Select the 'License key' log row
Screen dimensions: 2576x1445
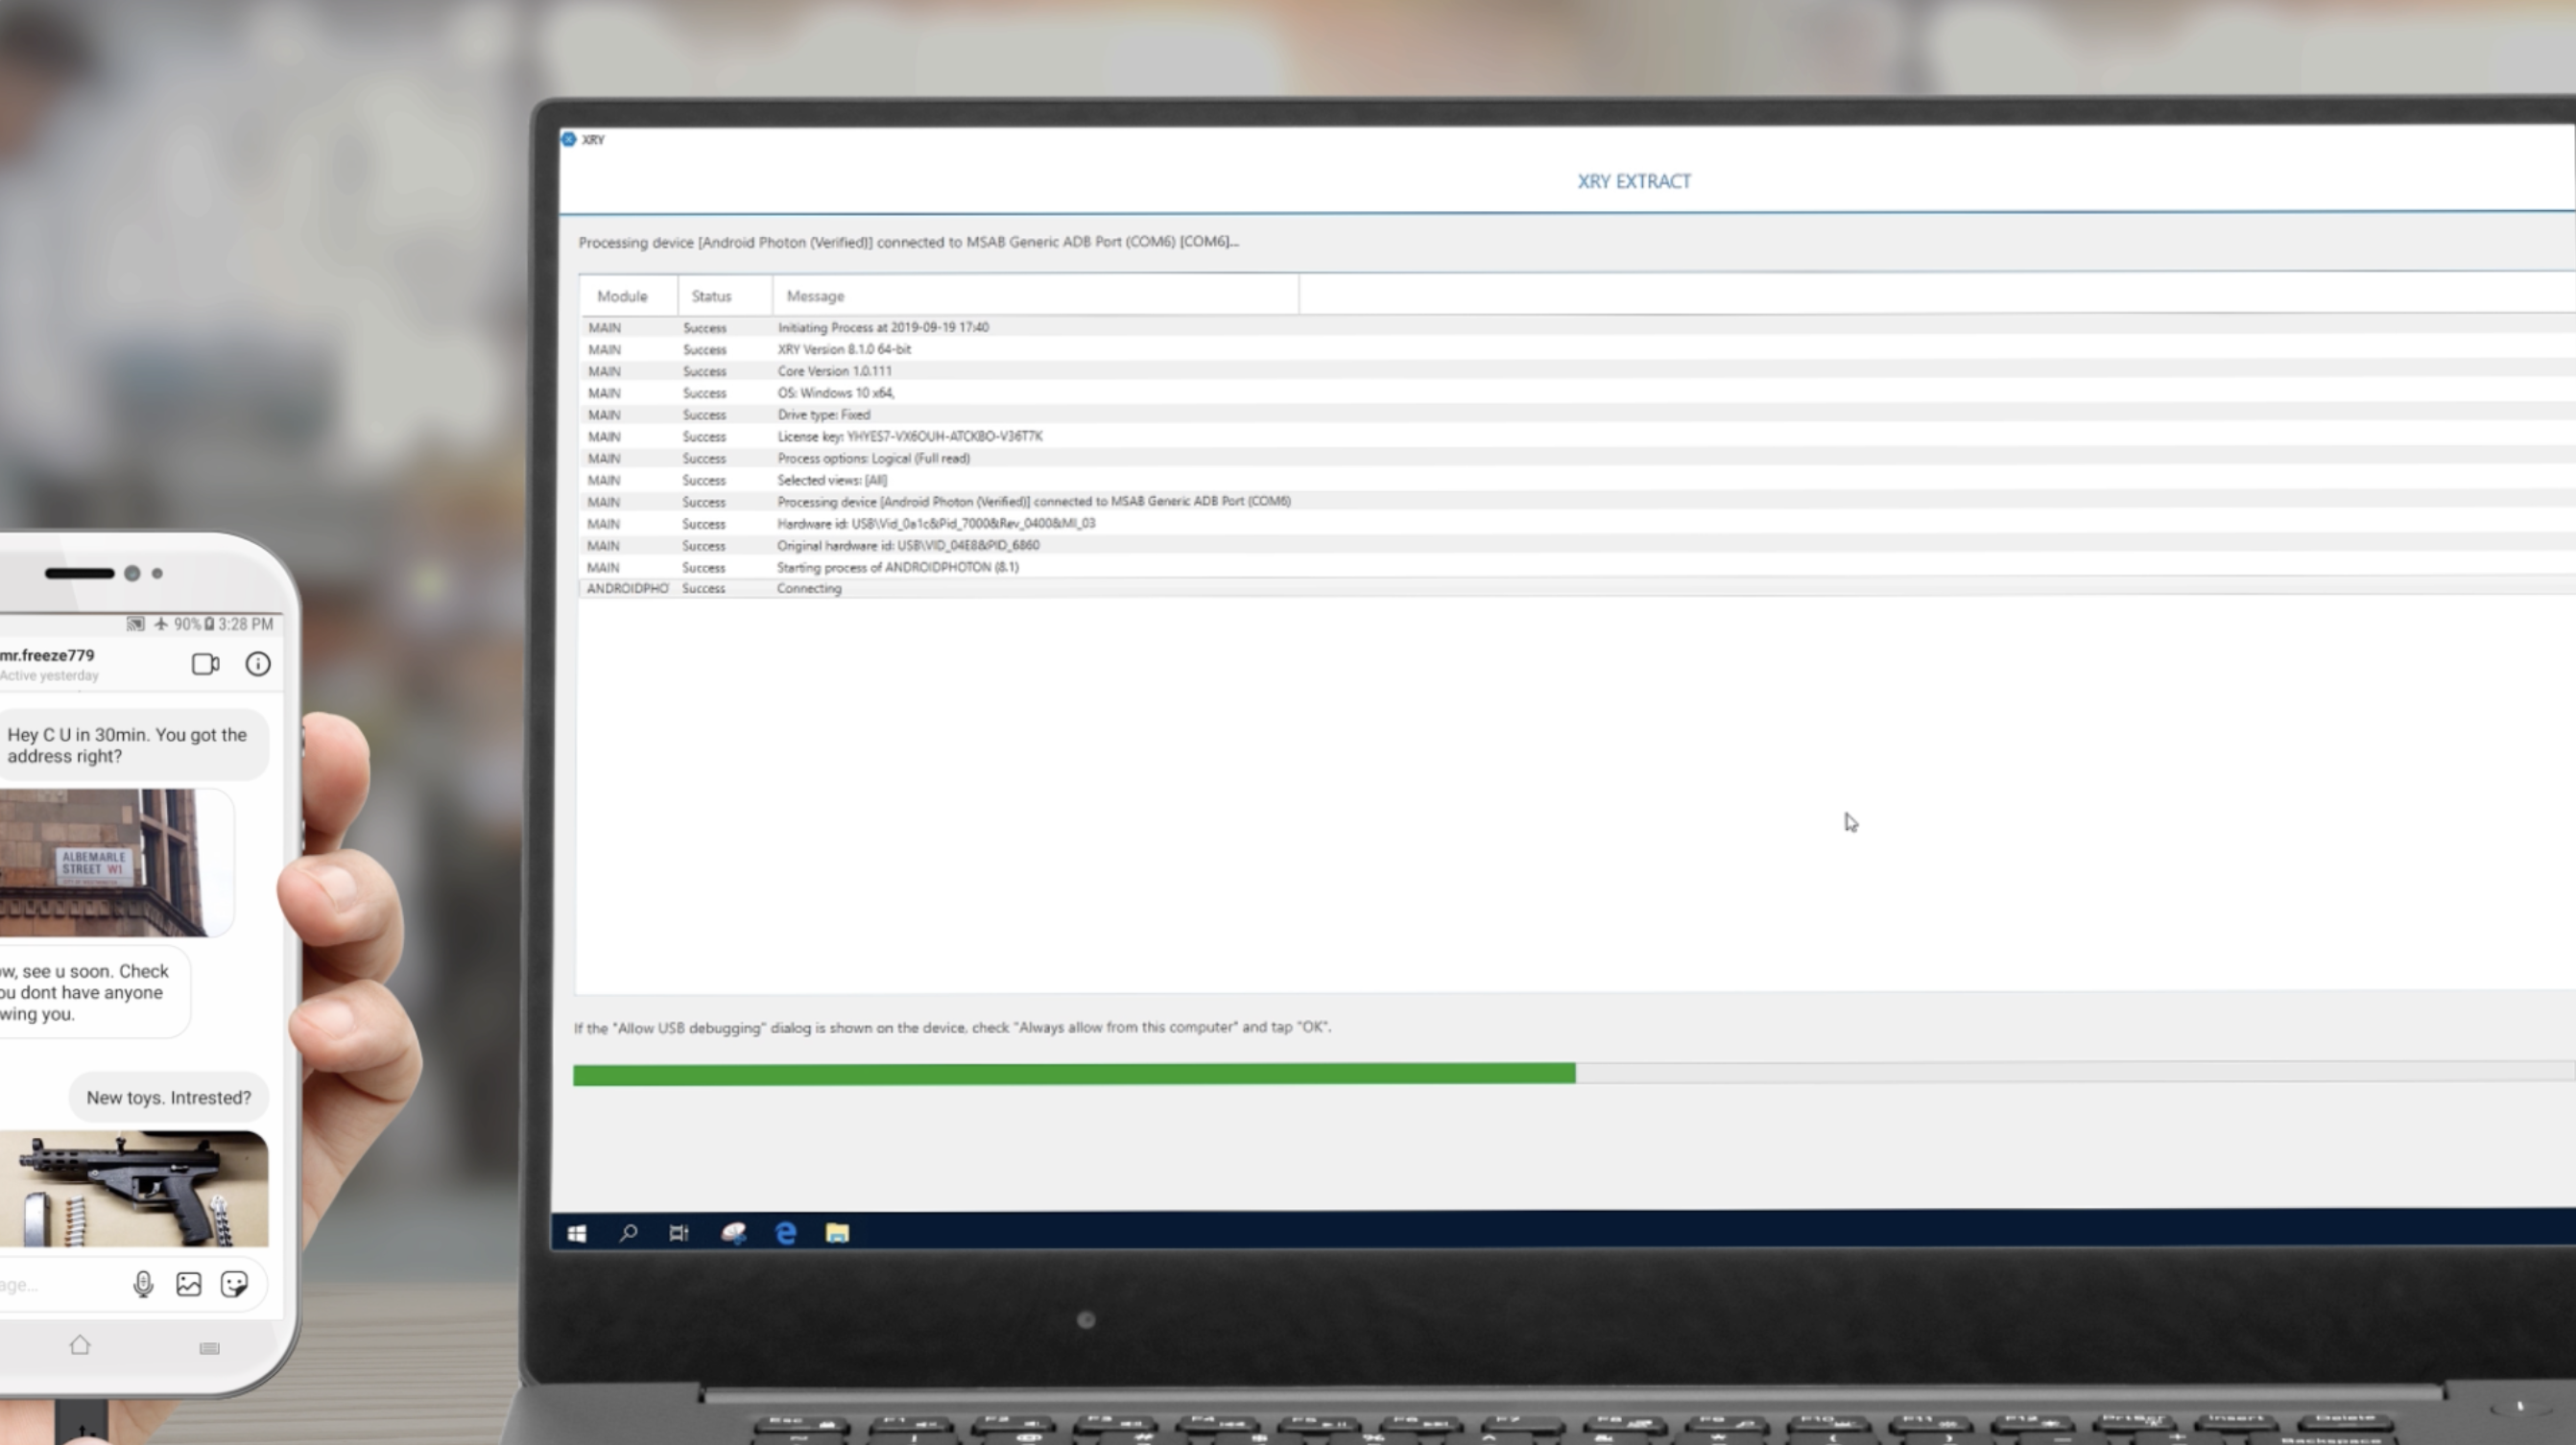tap(1577, 436)
